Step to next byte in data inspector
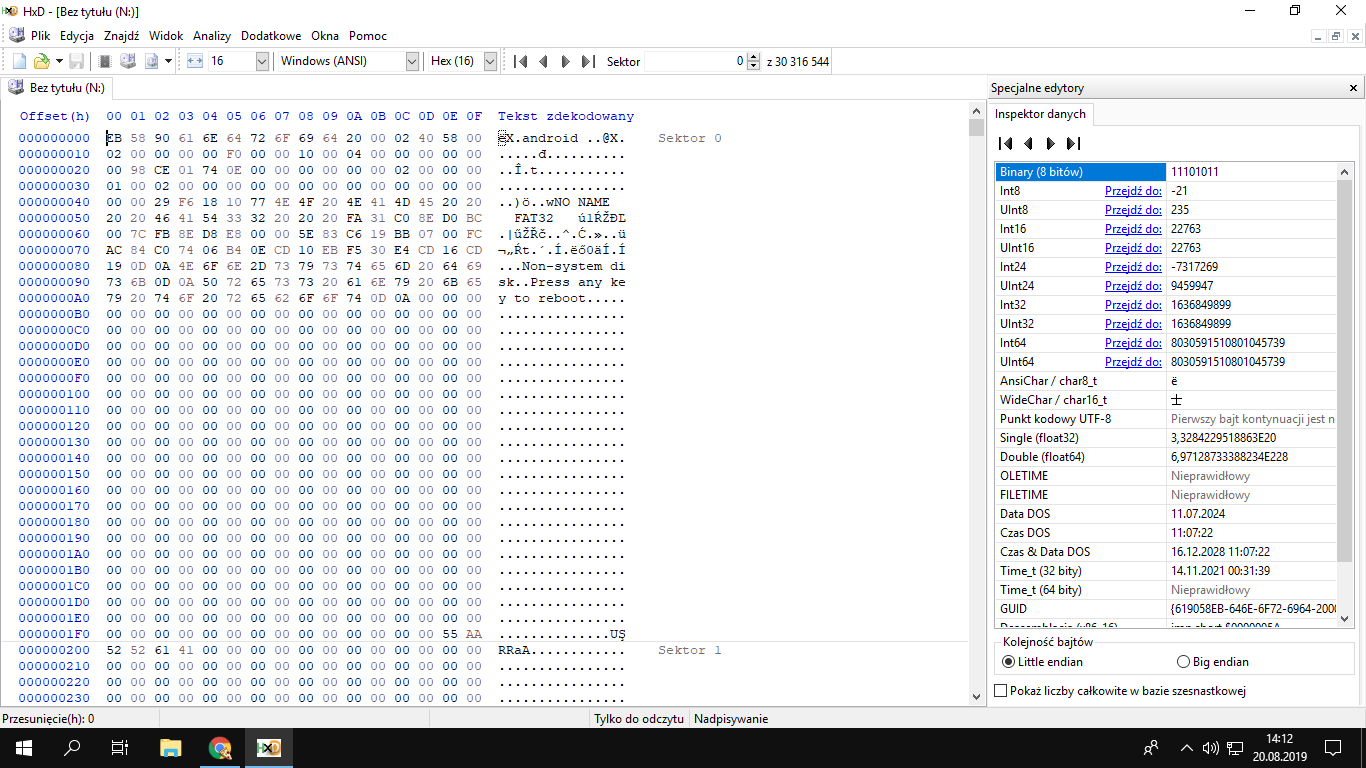This screenshot has width=1366, height=768. [1050, 143]
